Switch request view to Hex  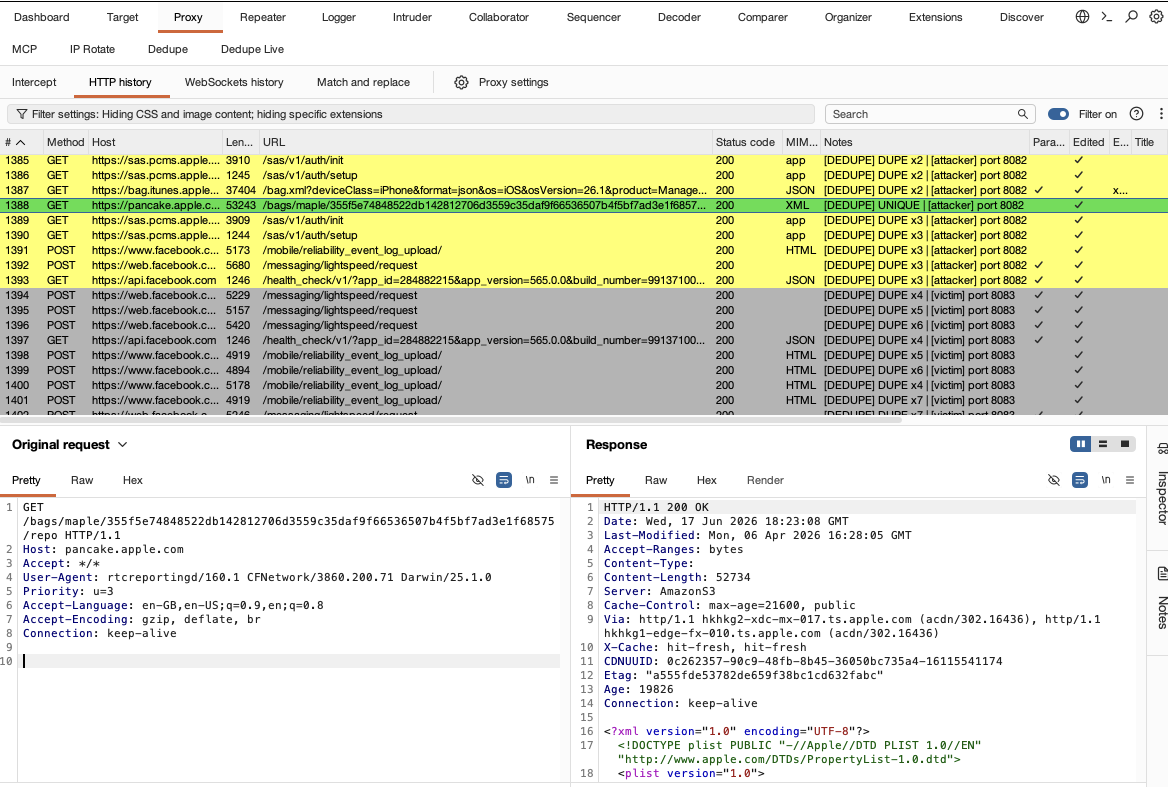pyautogui.click(x=133, y=480)
